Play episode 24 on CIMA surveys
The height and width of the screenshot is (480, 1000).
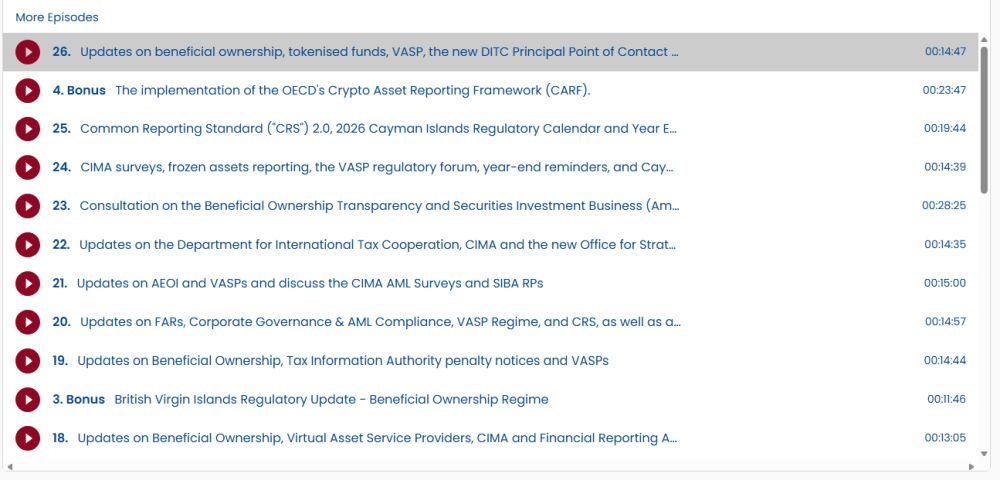click(28, 168)
